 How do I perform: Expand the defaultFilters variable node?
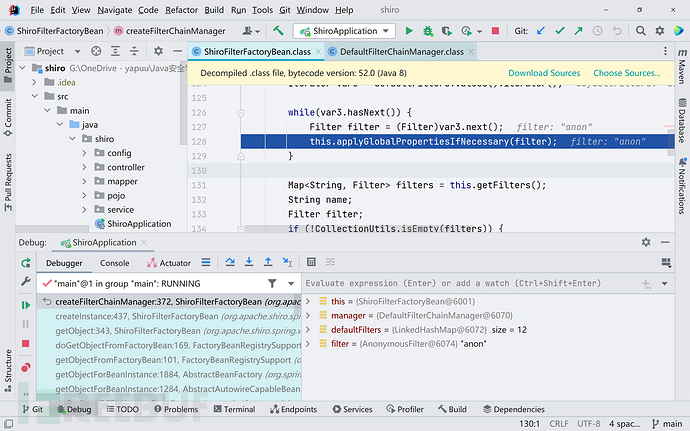(308, 330)
